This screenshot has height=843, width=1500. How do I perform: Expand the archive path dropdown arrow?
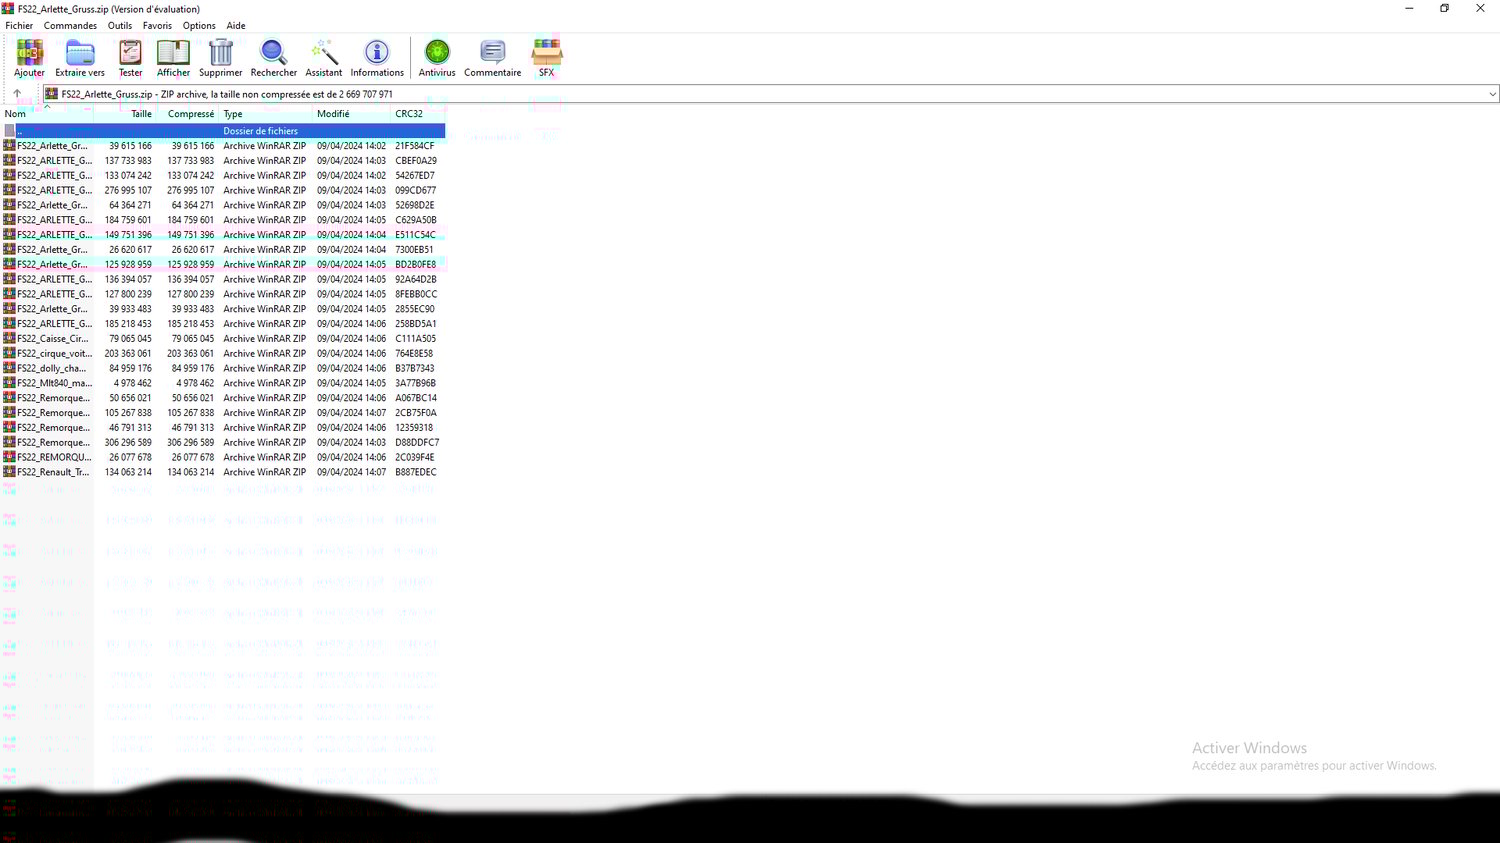1492,94
